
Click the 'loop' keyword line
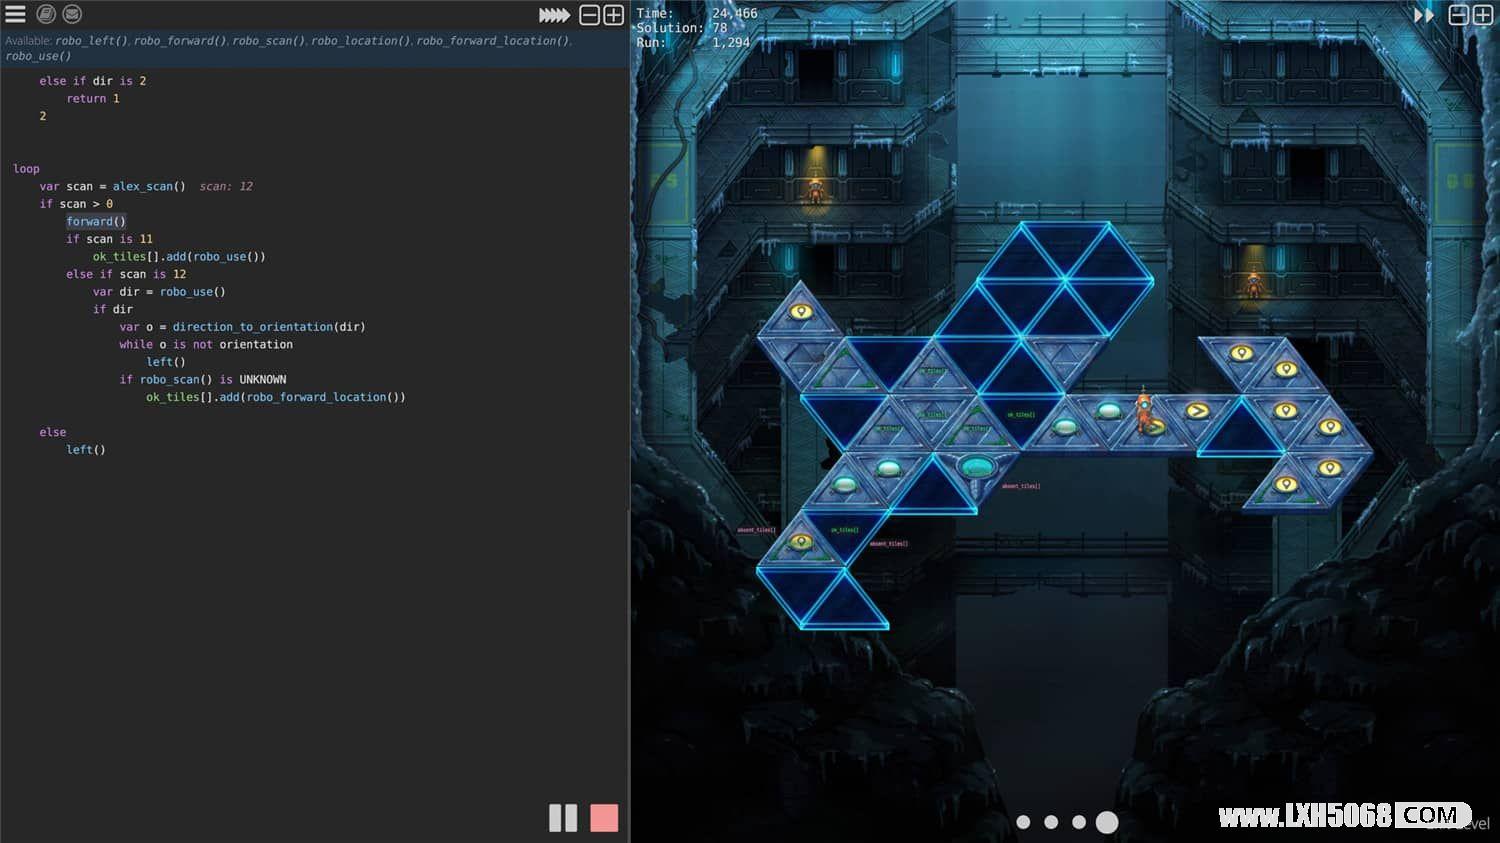coord(26,169)
